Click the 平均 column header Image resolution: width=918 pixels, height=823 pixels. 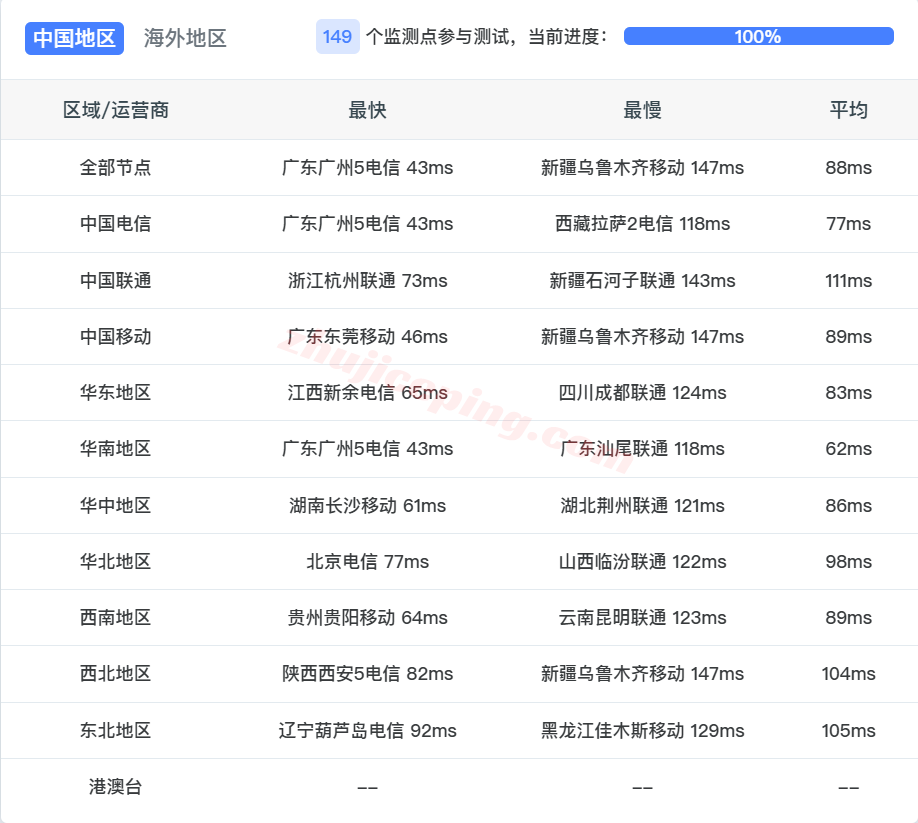(x=848, y=110)
